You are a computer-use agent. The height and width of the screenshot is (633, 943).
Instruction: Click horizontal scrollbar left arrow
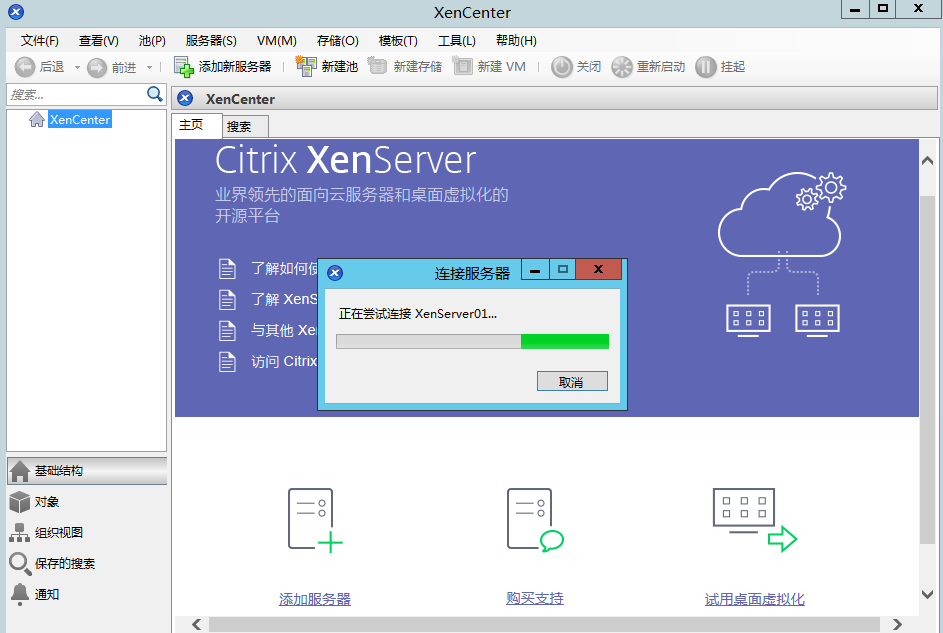click(196, 624)
